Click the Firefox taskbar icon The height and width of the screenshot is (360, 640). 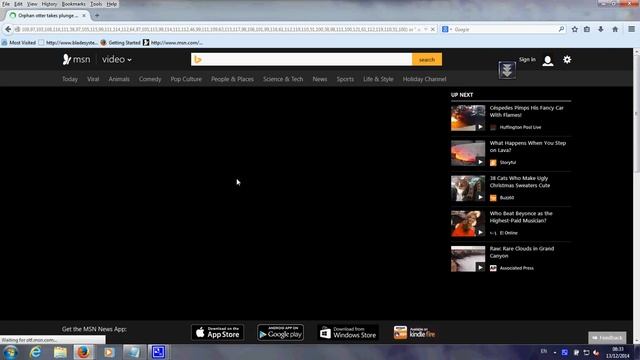point(84,352)
